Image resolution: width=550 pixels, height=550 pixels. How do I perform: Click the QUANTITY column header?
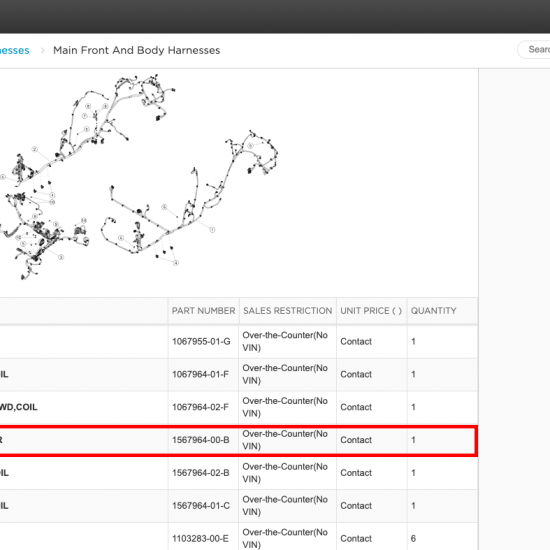[434, 311]
